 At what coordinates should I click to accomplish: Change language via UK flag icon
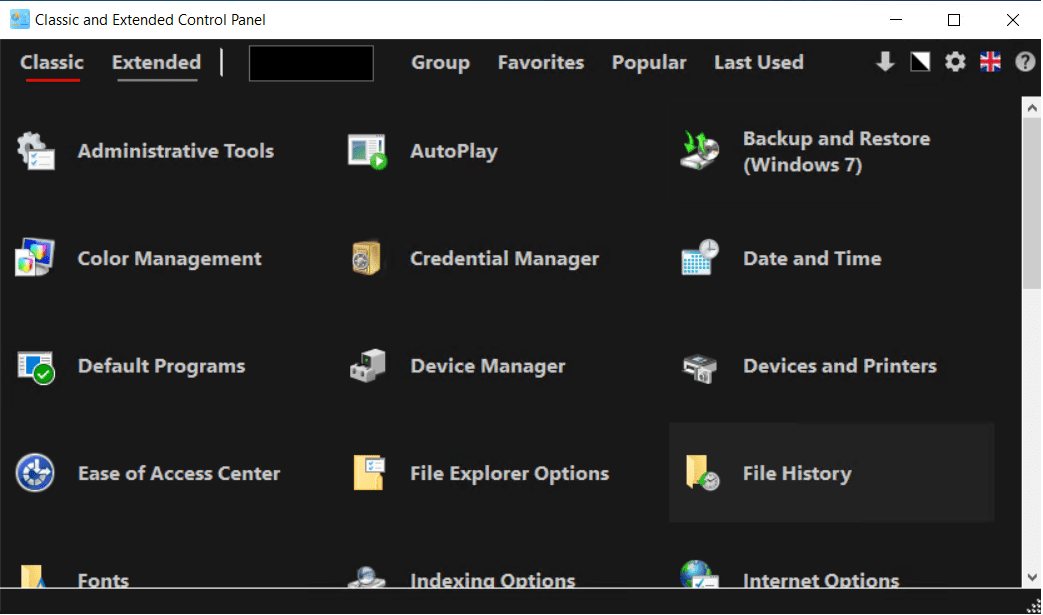pos(990,62)
